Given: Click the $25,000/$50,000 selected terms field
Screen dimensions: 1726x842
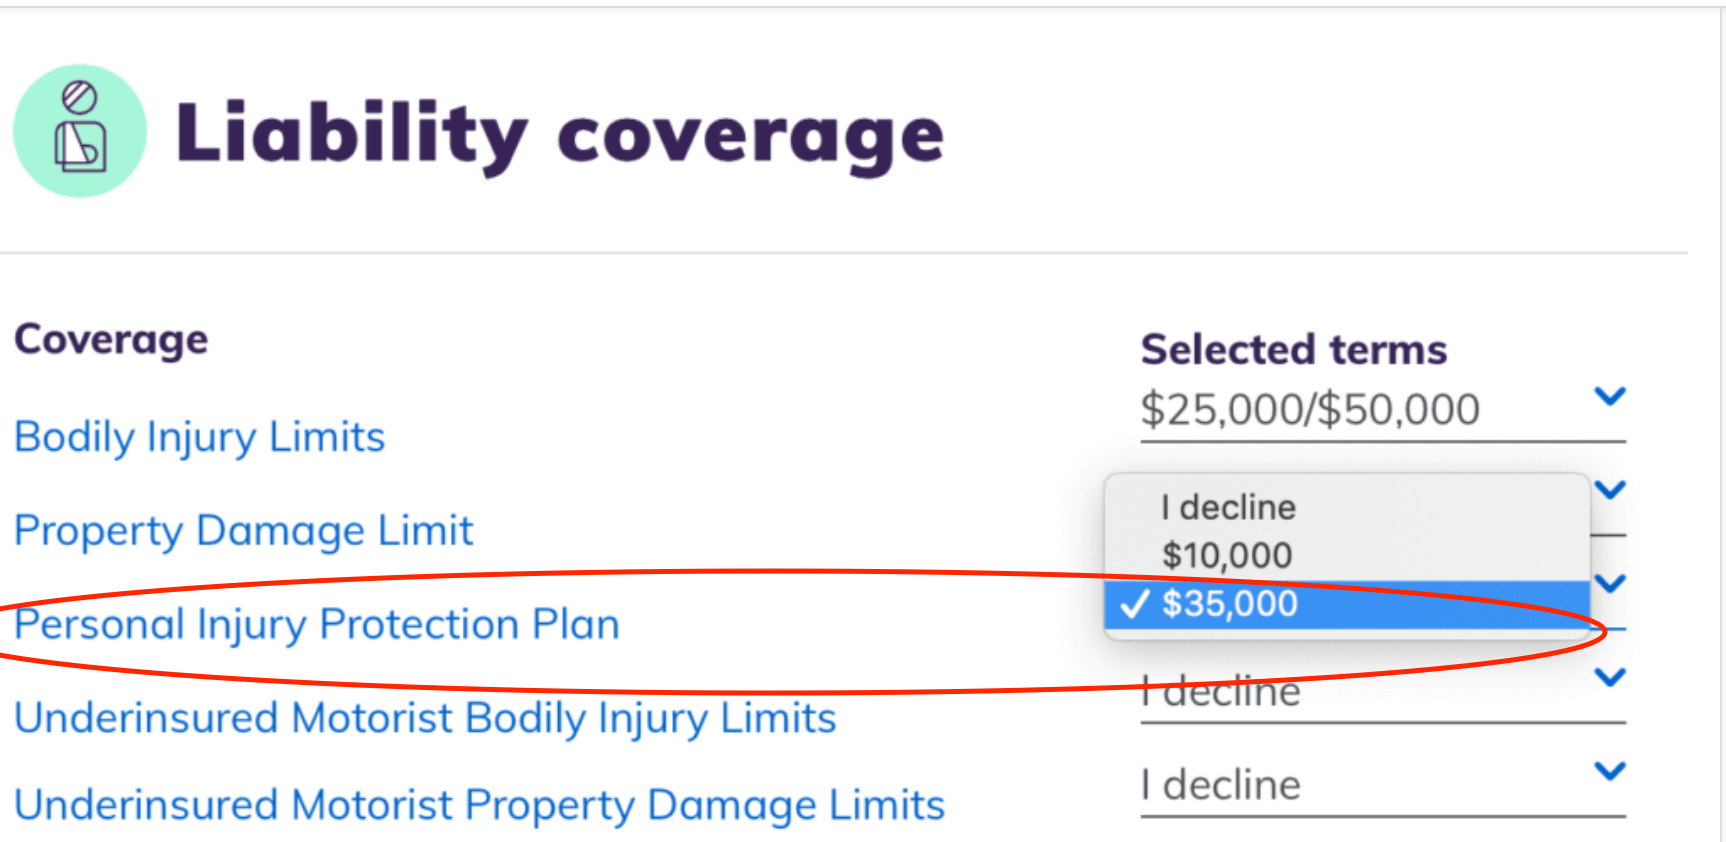Looking at the screenshot, I should coord(1310,410).
